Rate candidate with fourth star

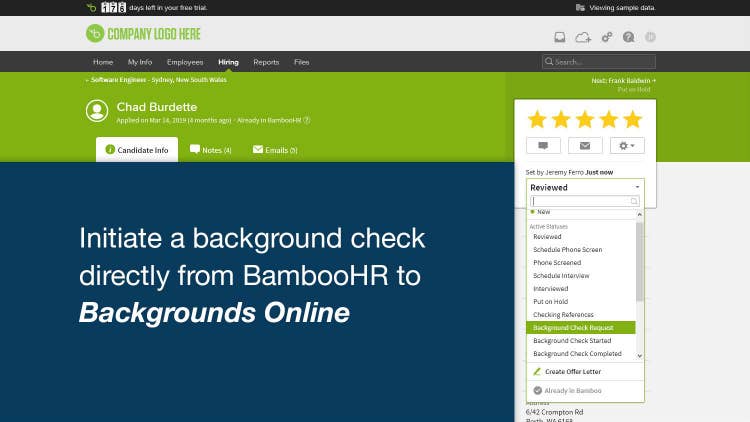tap(608, 119)
